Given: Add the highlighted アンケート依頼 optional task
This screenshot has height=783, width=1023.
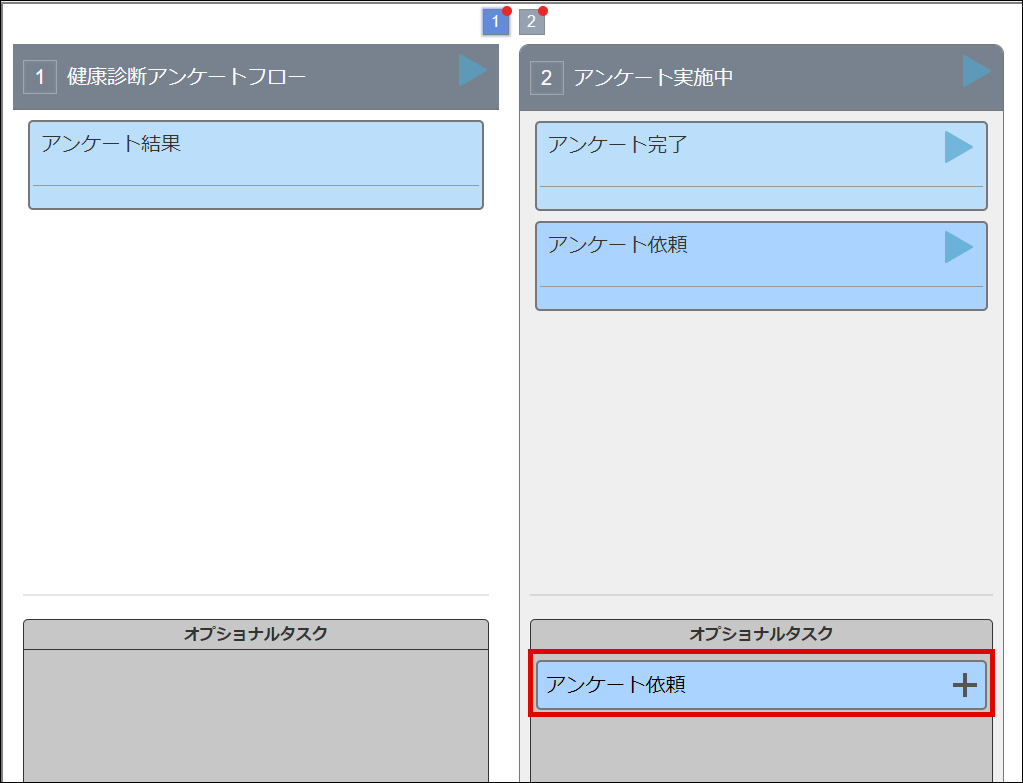Looking at the screenshot, I should (761, 684).
